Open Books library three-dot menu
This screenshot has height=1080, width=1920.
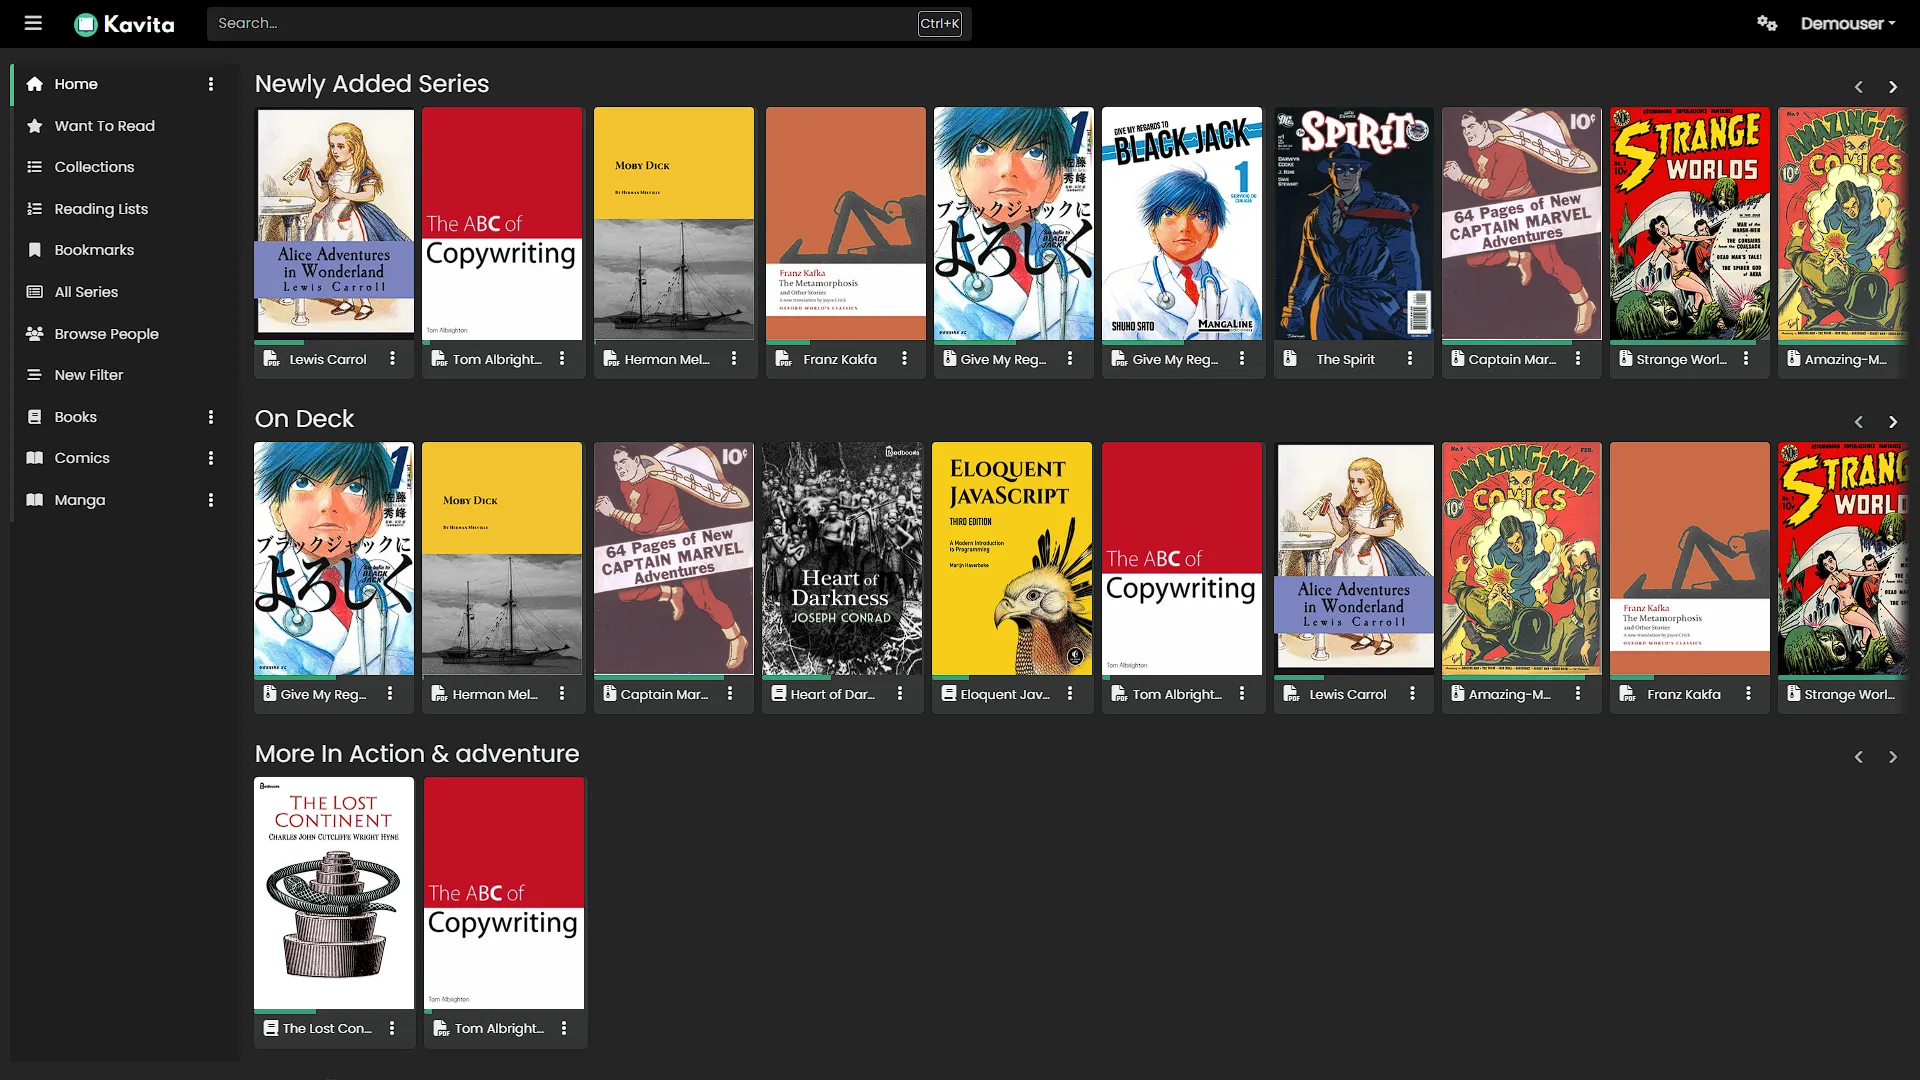(210, 417)
